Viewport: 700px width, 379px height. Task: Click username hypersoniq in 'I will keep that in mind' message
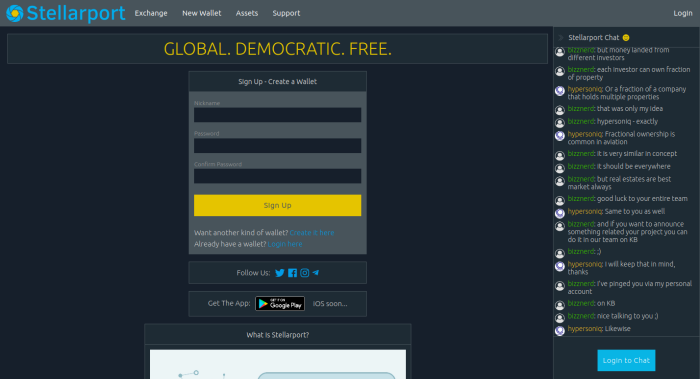[x=585, y=264]
